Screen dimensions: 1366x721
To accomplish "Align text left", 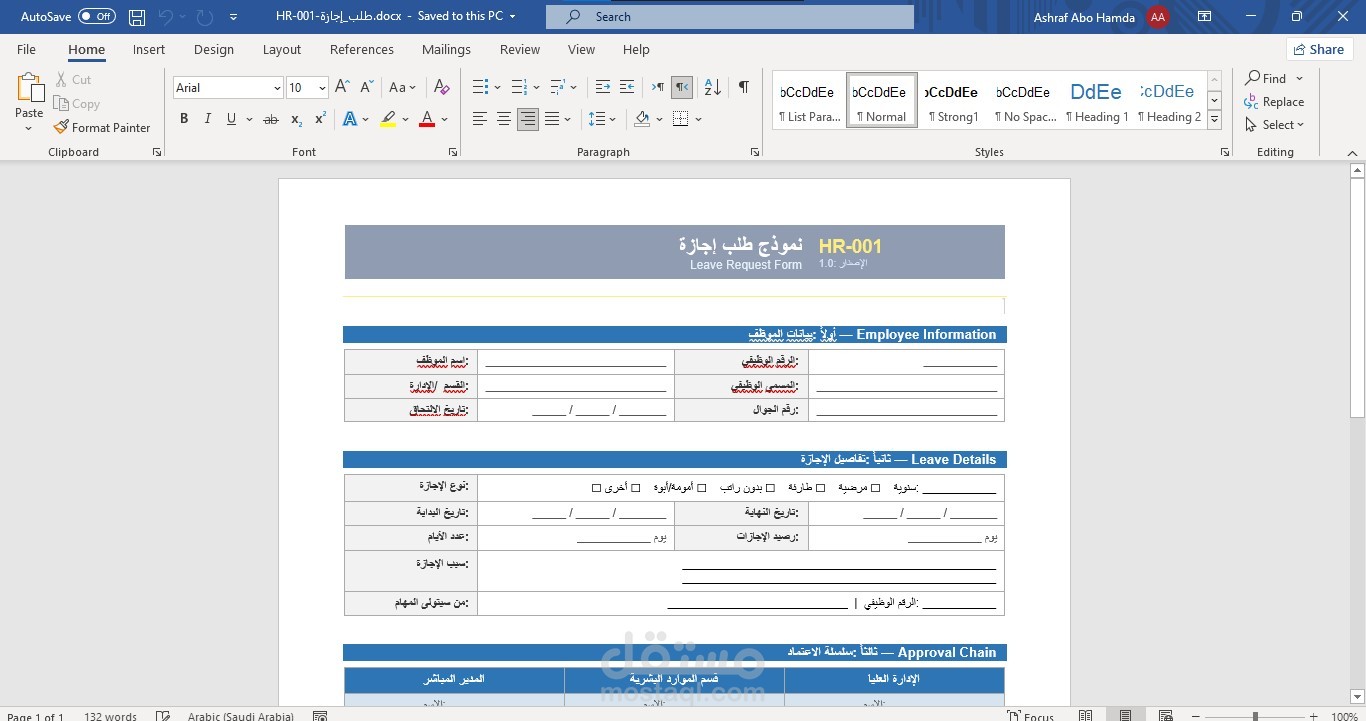I will pyautogui.click(x=480, y=119).
